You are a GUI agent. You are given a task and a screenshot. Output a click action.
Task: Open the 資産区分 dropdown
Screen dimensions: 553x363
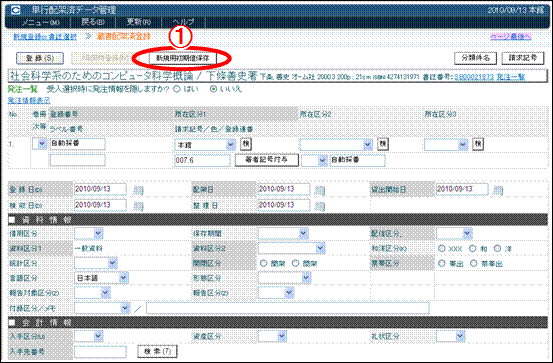click(272, 336)
